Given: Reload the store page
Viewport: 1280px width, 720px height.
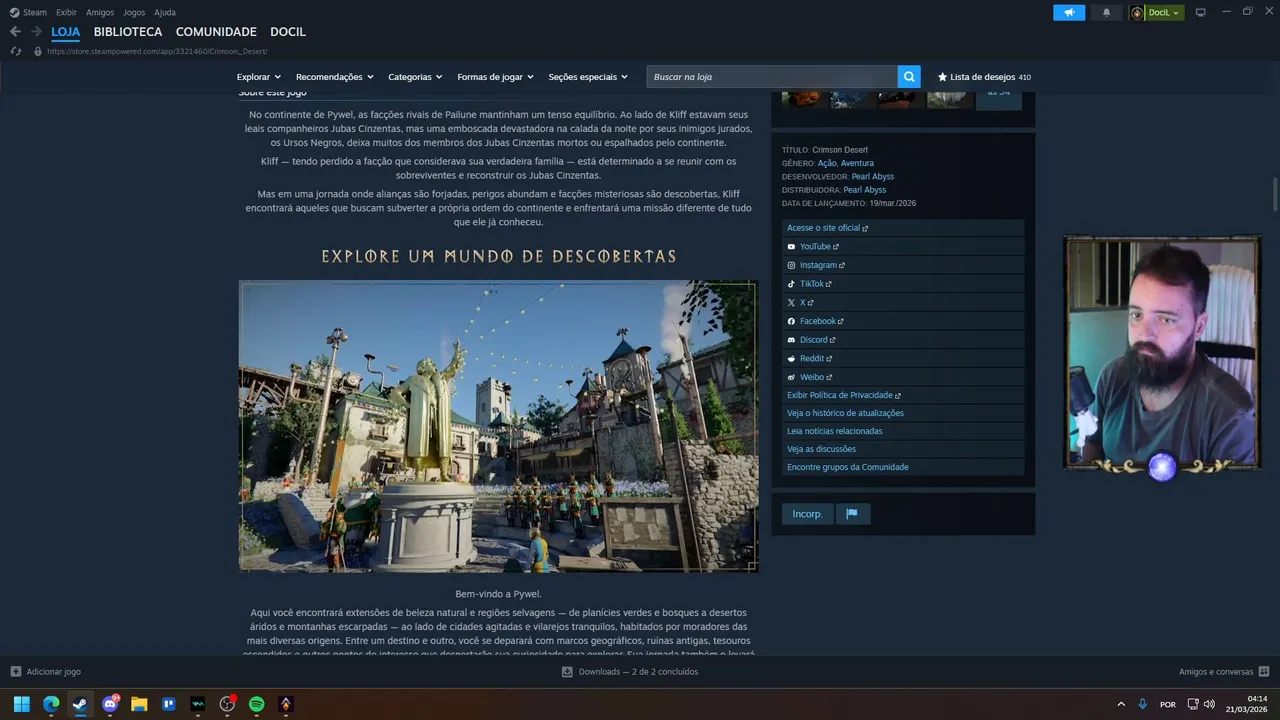Looking at the screenshot, I should [x=16, y=51].
